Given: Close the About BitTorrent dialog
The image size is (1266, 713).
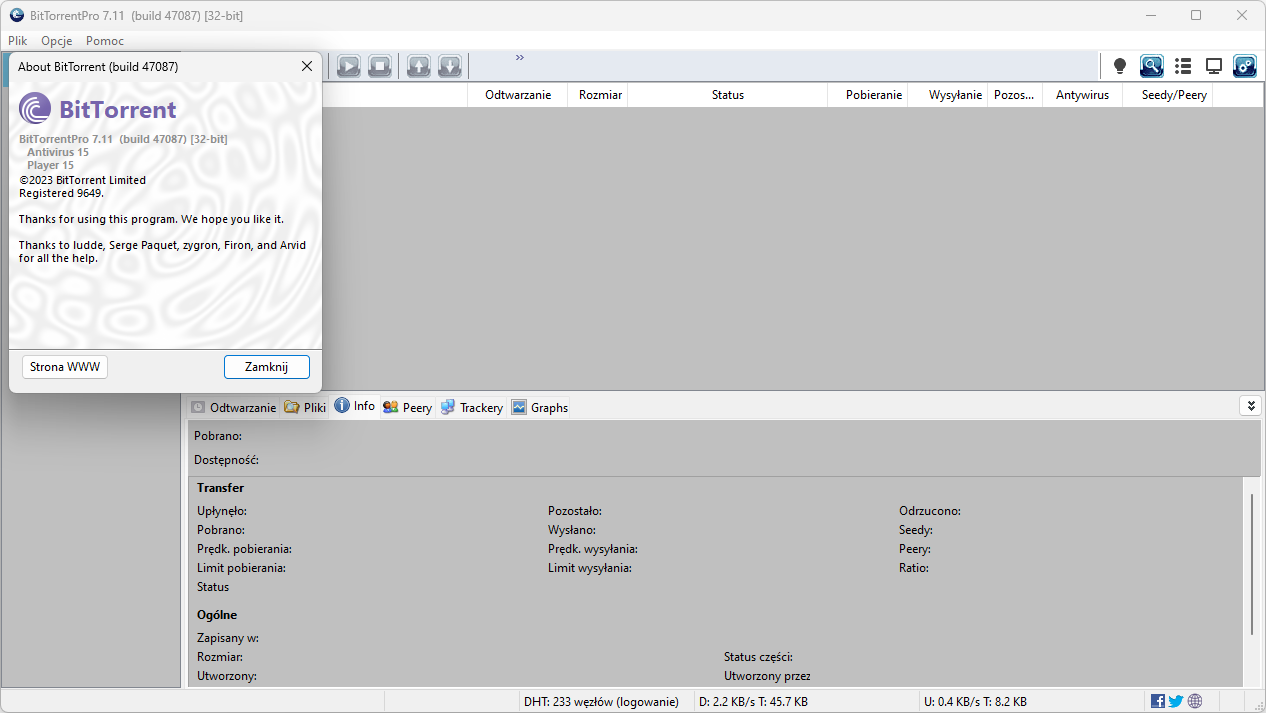Looking at the screenshot, I should tap(307, 66).
